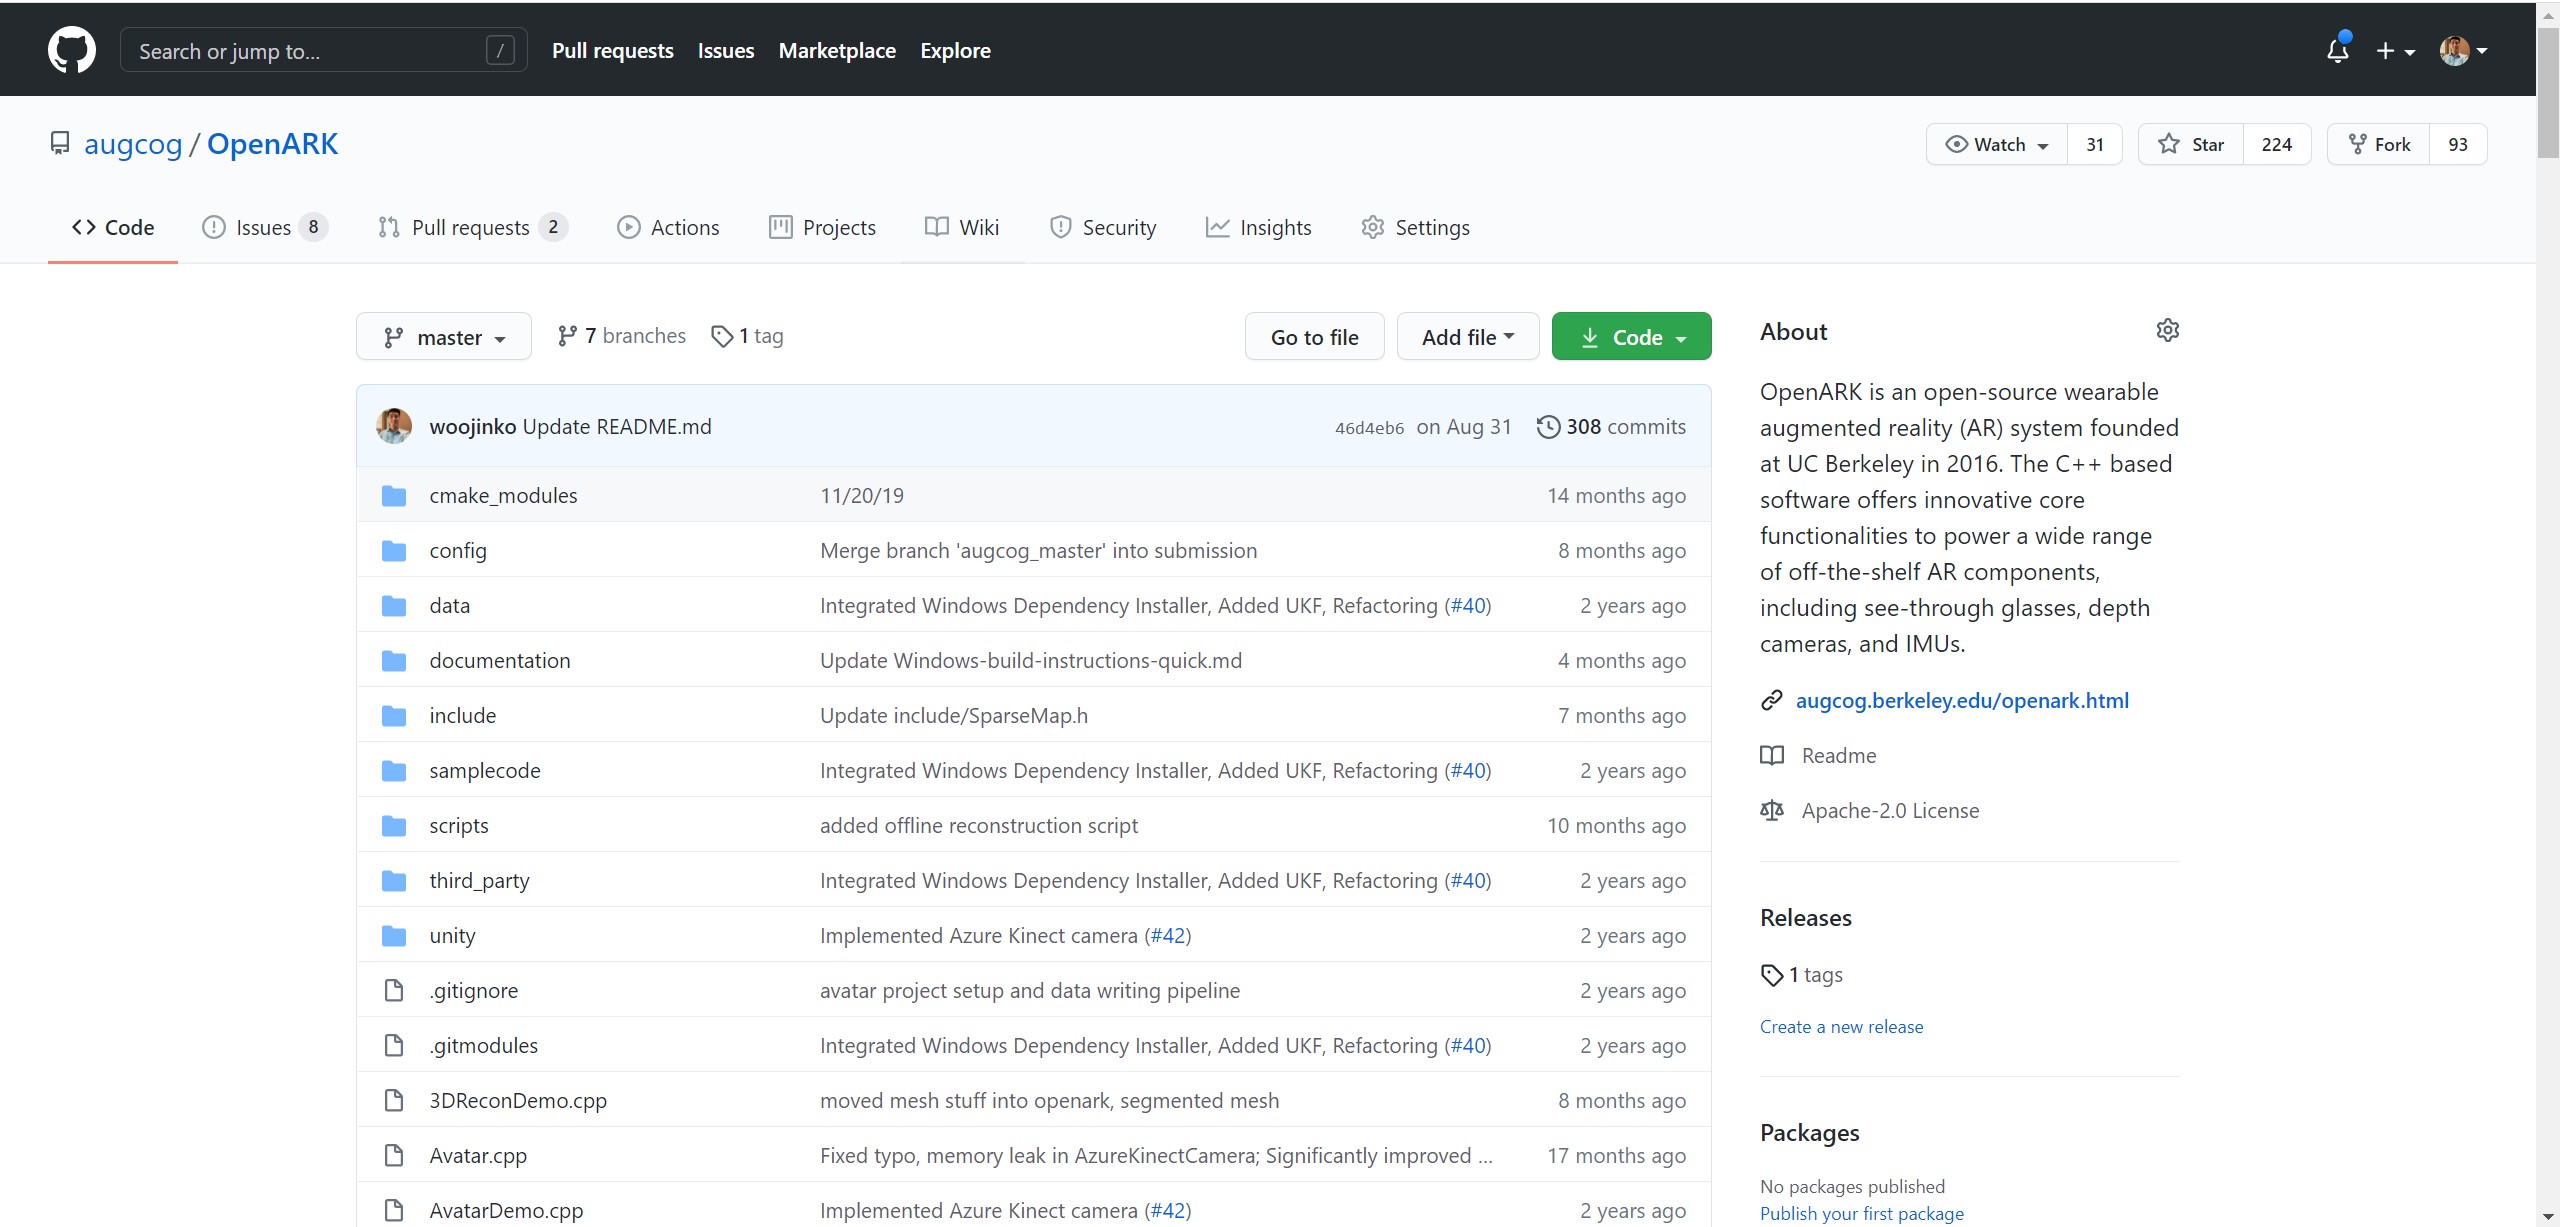Click the Readme book icon
Viewport: 2560px width, 1227px height.
tap(1771, 756)
